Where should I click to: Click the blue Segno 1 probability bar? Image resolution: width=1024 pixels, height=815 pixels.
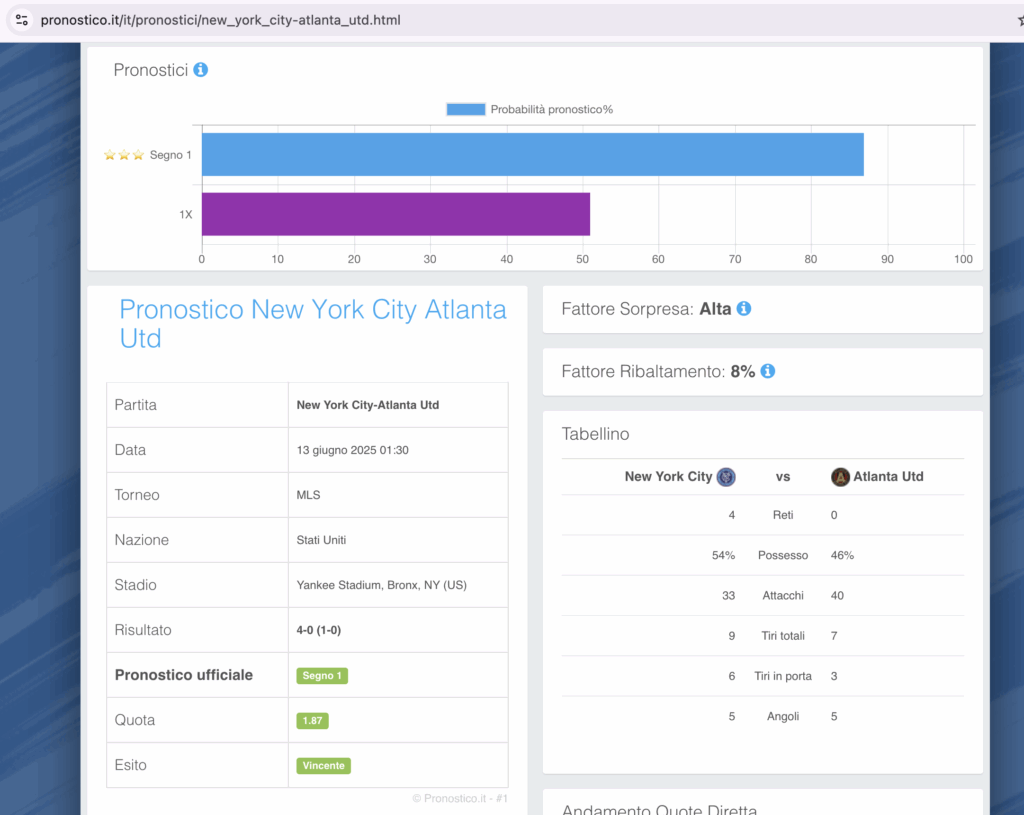point(533,155)
